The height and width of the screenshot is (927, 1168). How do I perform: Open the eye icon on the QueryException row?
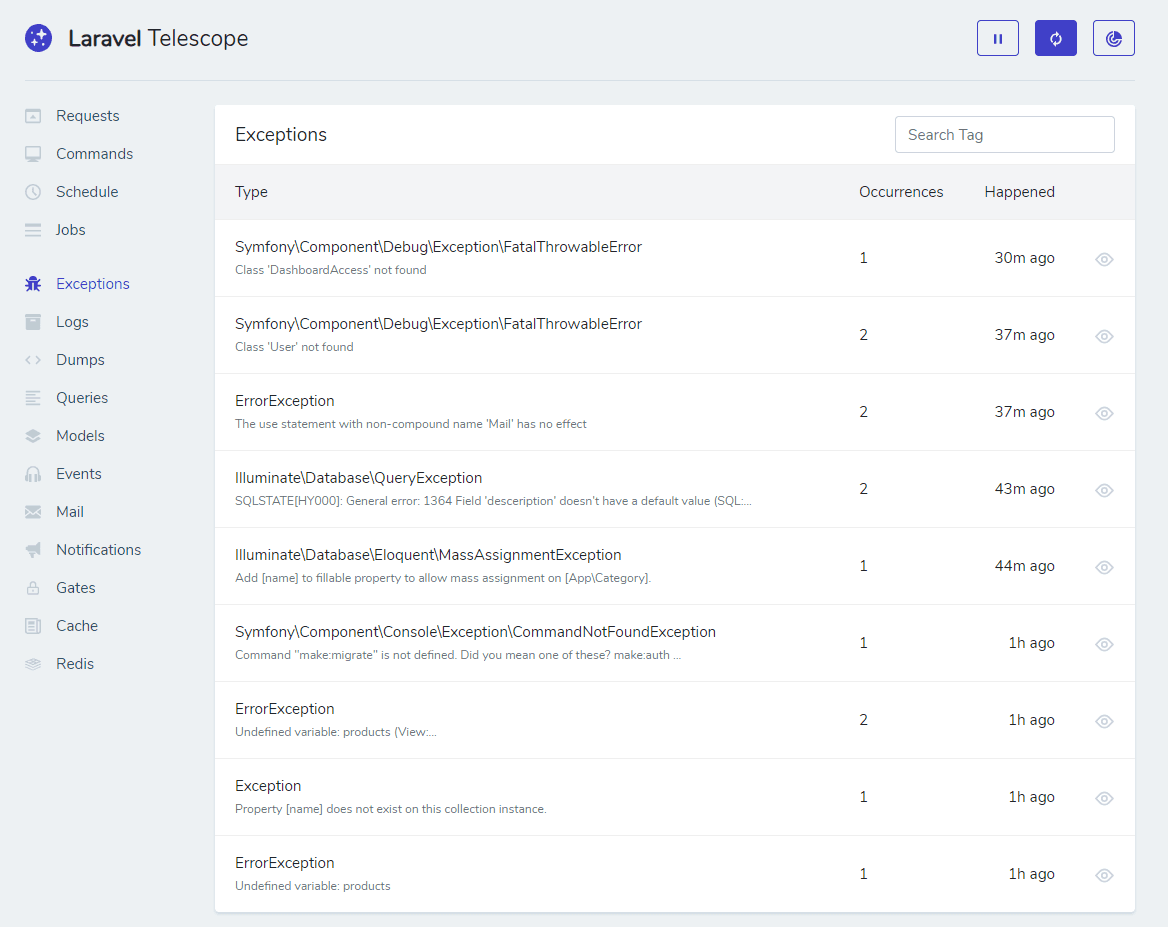click(1104, 490)
